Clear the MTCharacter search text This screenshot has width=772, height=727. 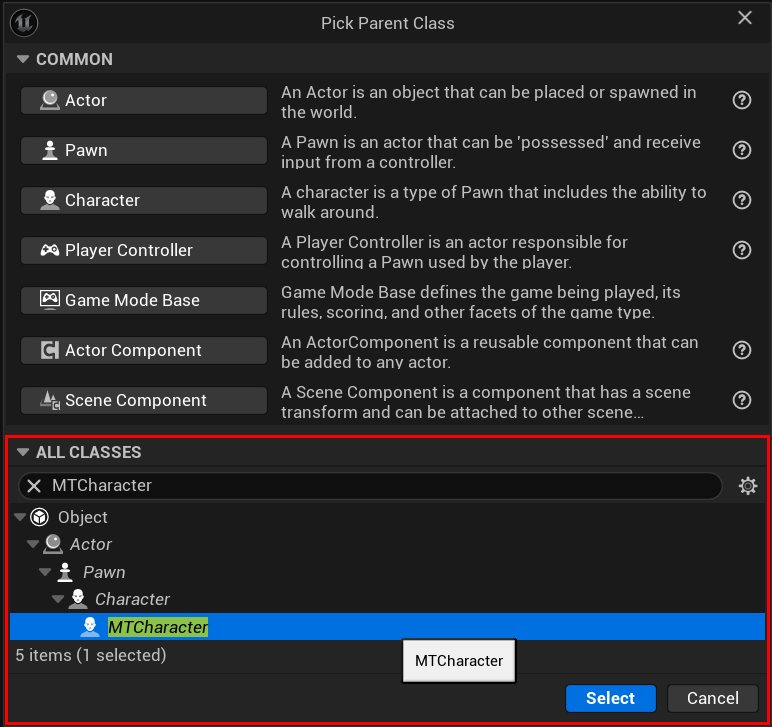point(34,486)
